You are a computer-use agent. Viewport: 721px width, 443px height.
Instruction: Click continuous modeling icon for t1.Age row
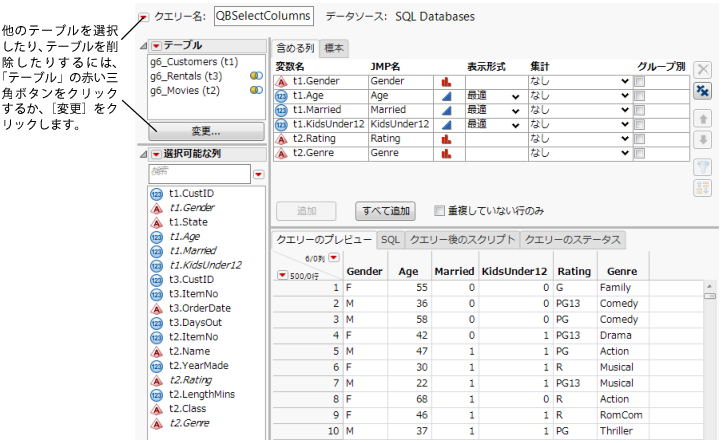coord(446,96)
